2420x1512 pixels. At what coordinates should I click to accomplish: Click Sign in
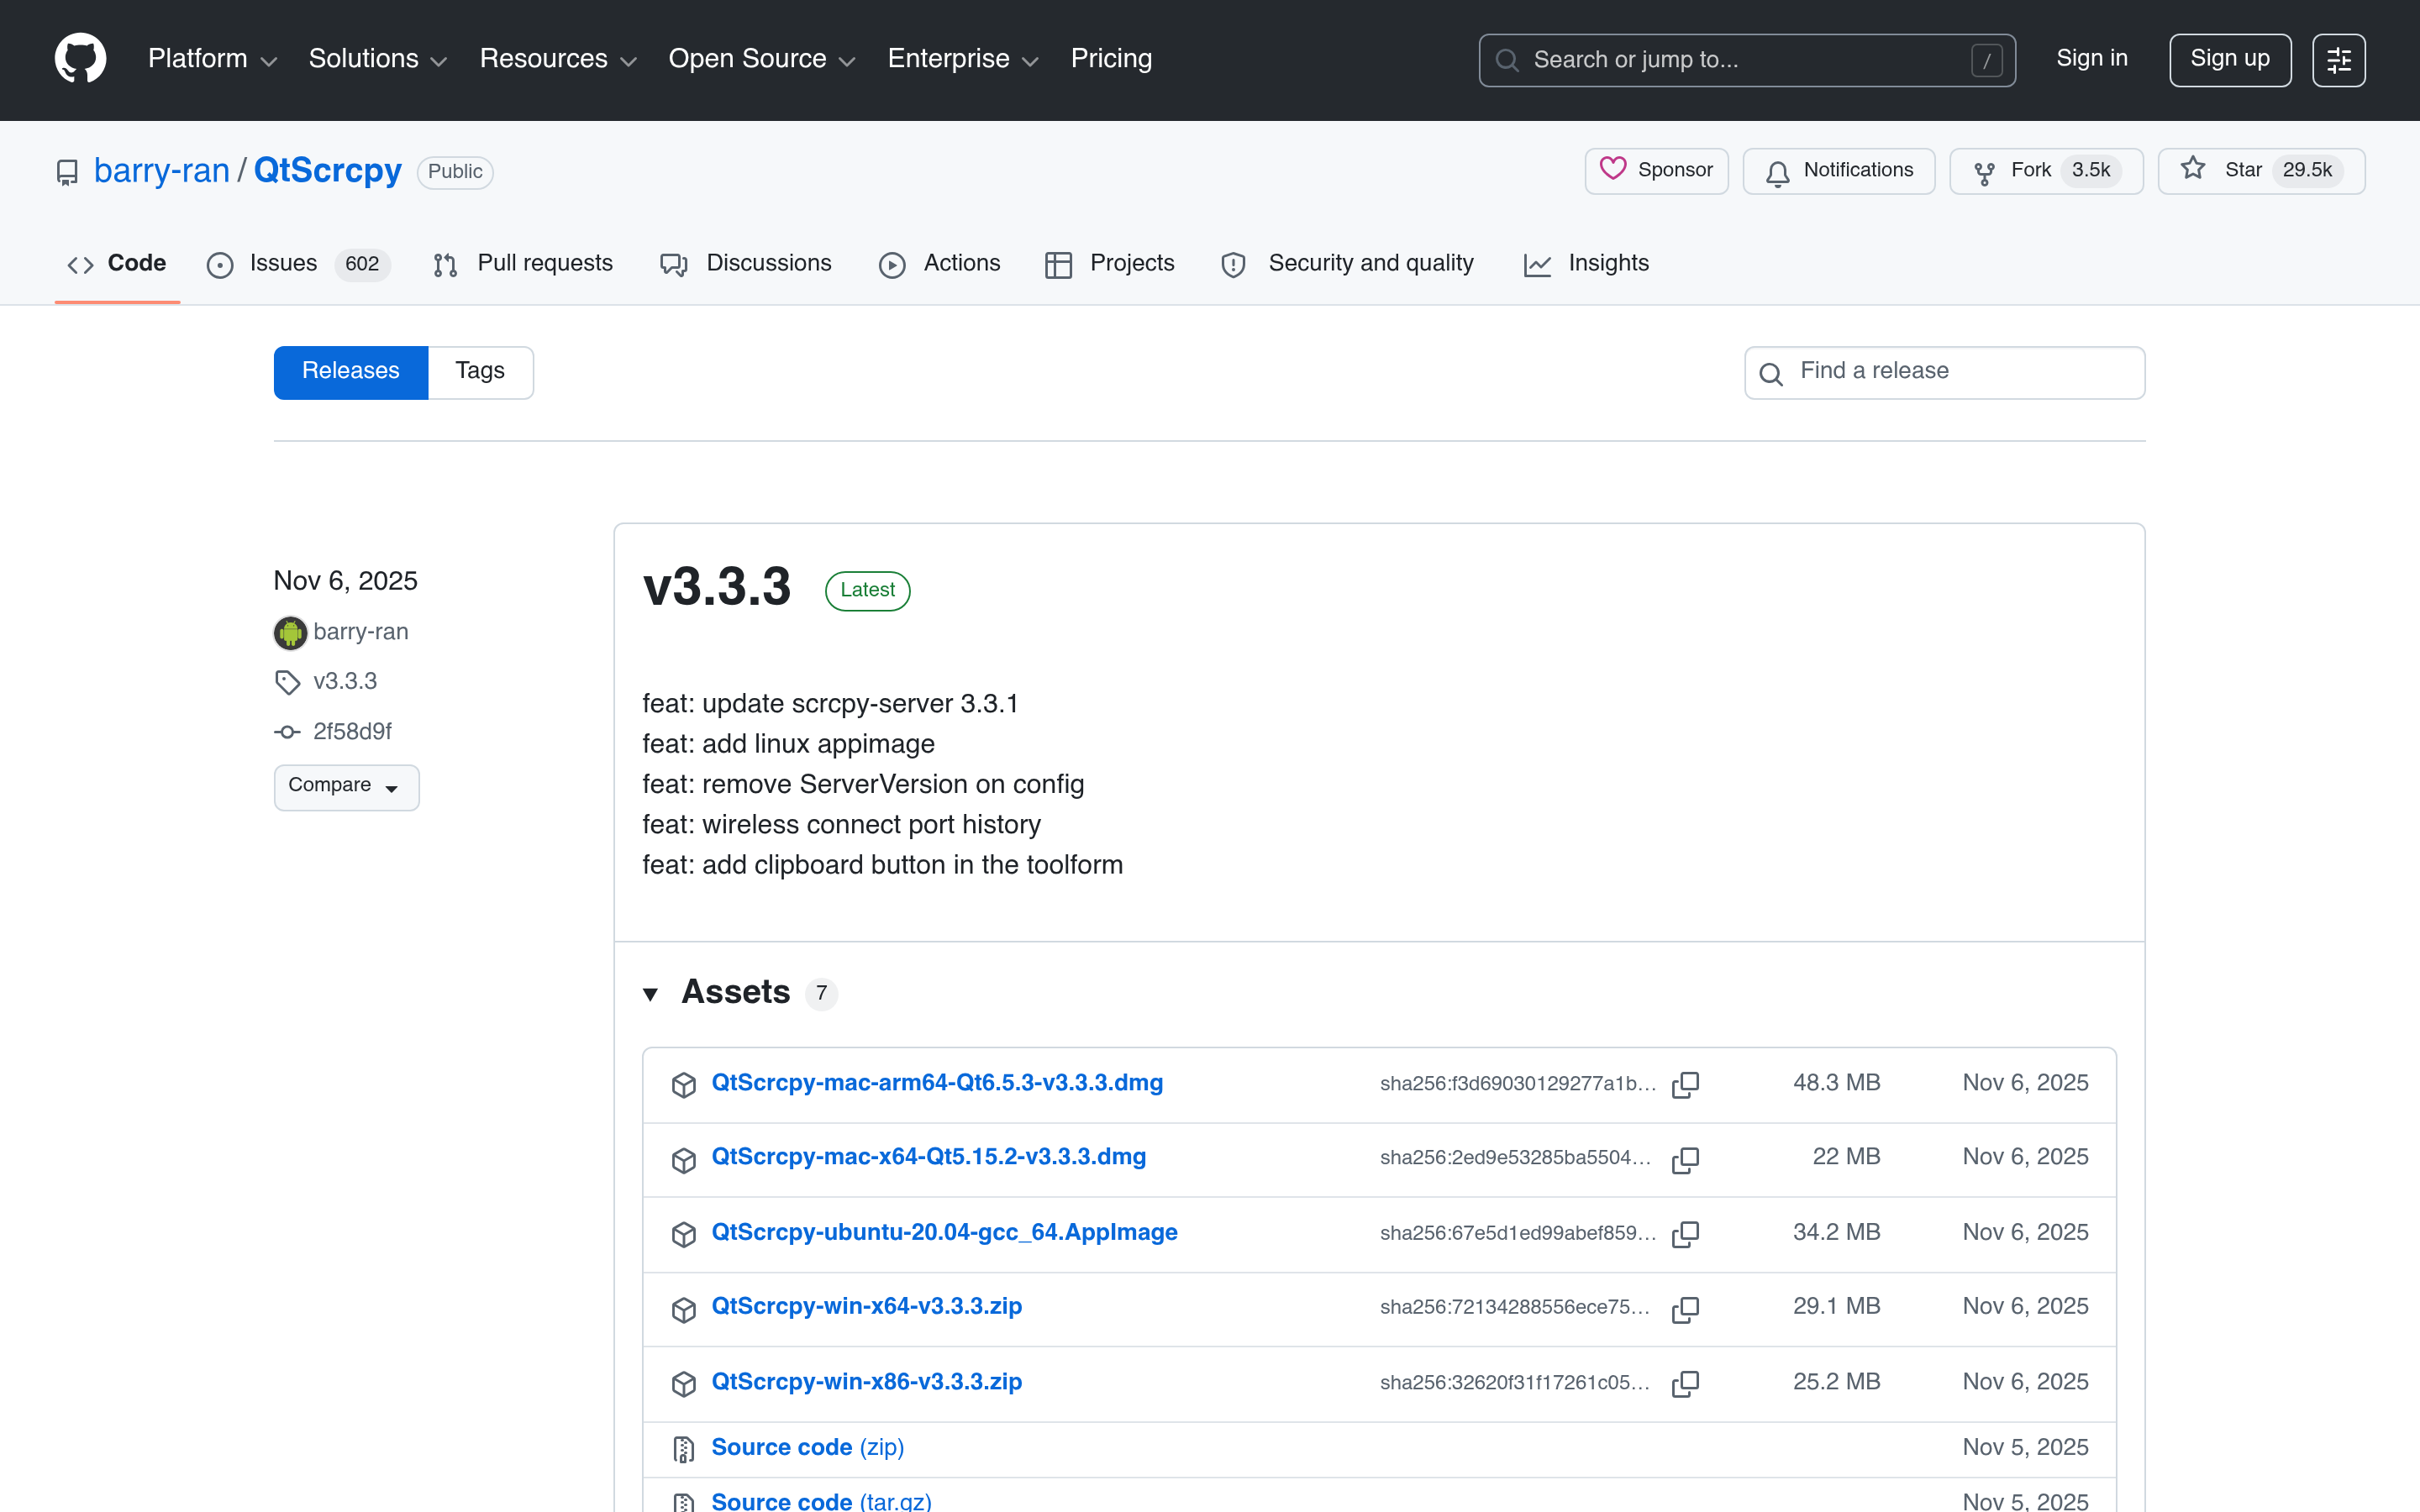pos(2092,59)
